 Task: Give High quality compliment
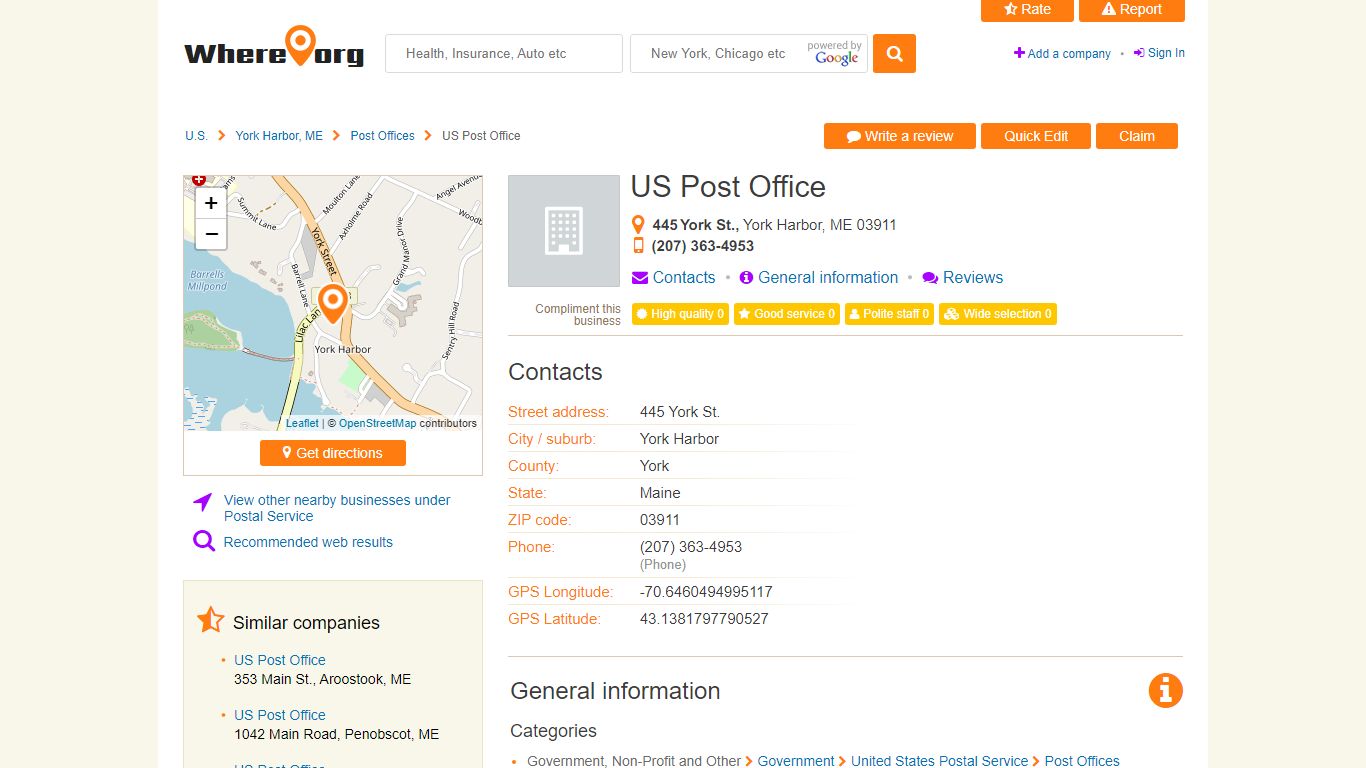[681, 314]
